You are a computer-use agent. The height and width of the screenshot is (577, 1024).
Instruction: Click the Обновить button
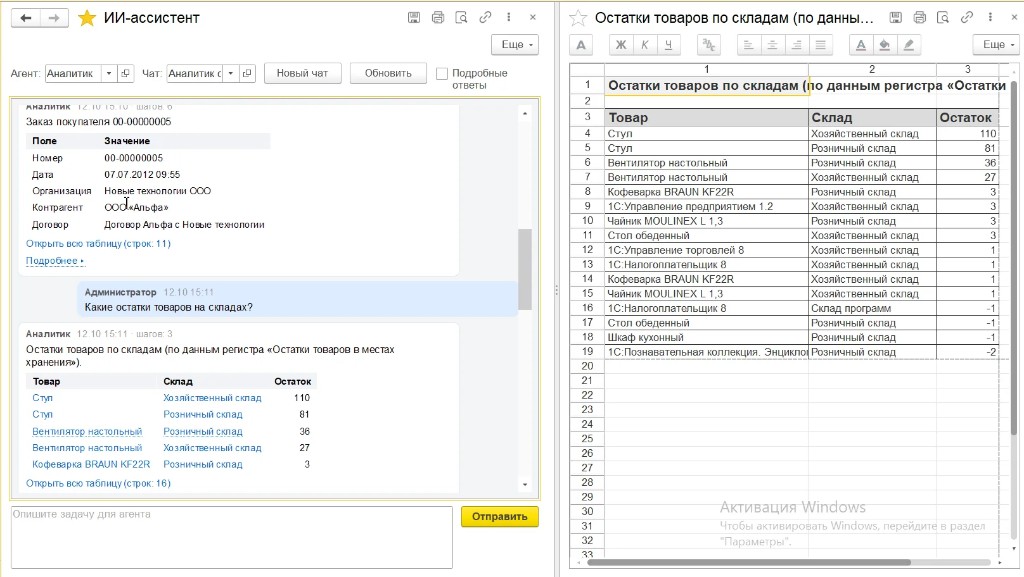tap(388, 73)
